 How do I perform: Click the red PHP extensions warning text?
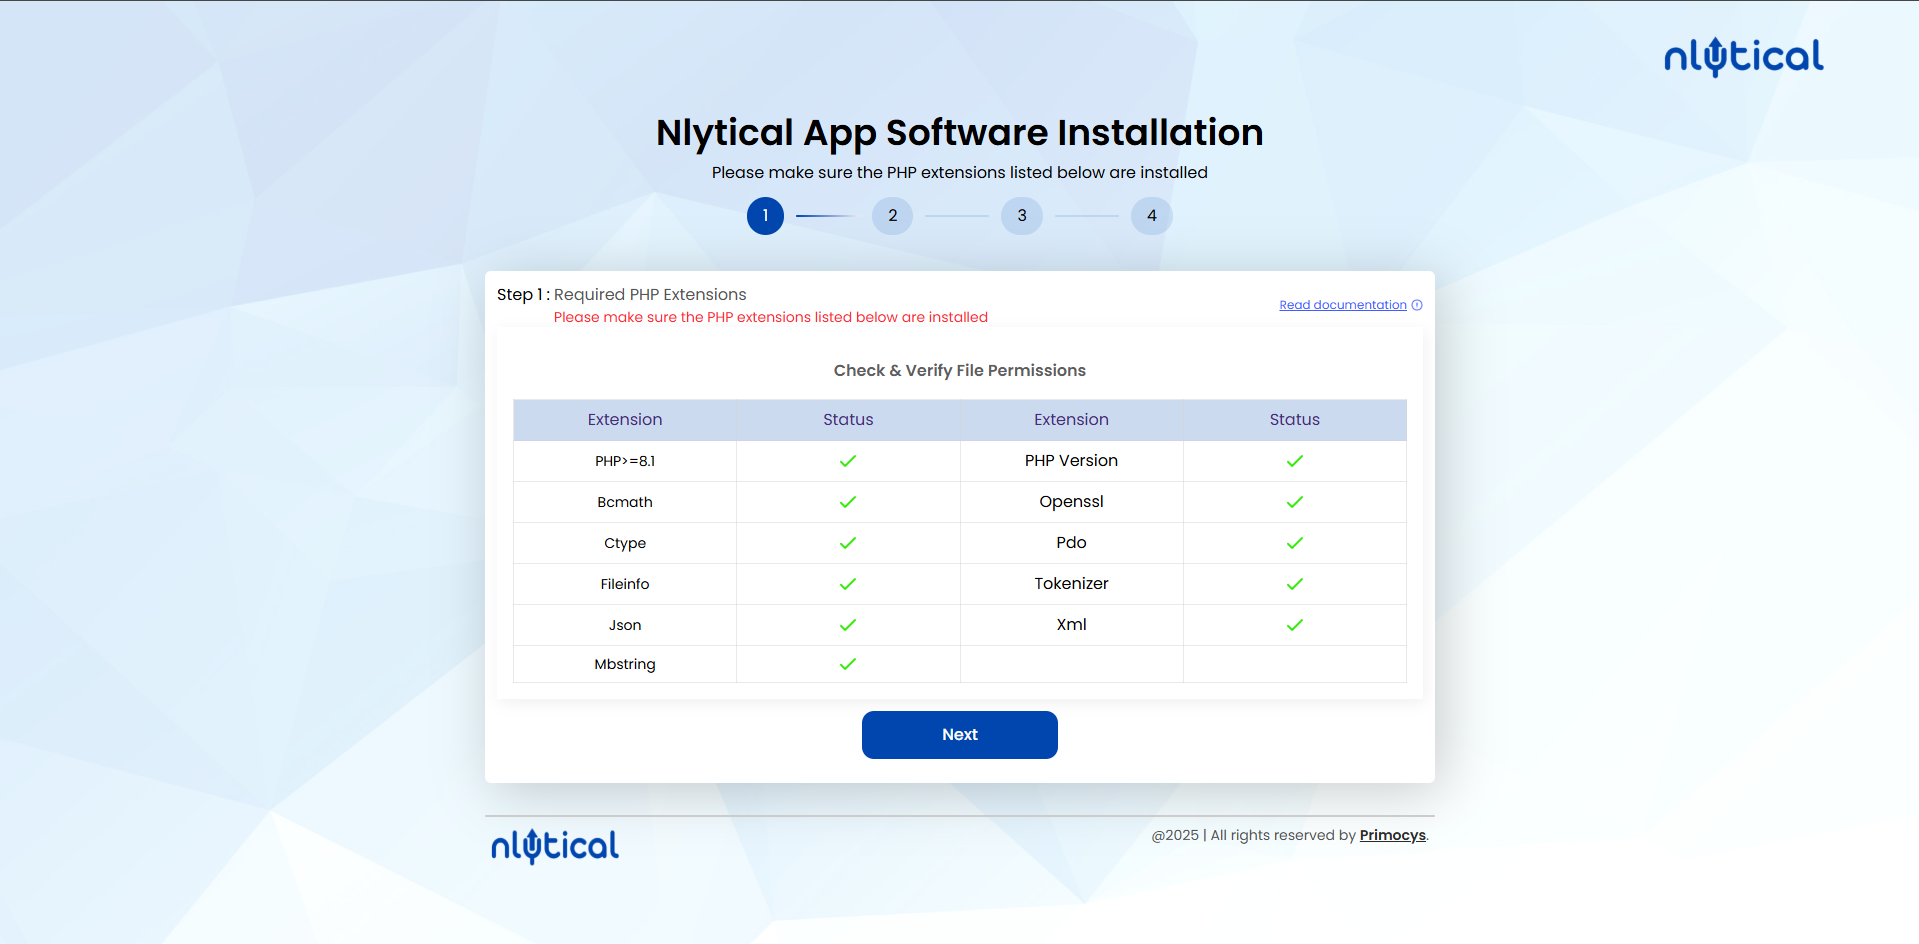pos(770,317)
